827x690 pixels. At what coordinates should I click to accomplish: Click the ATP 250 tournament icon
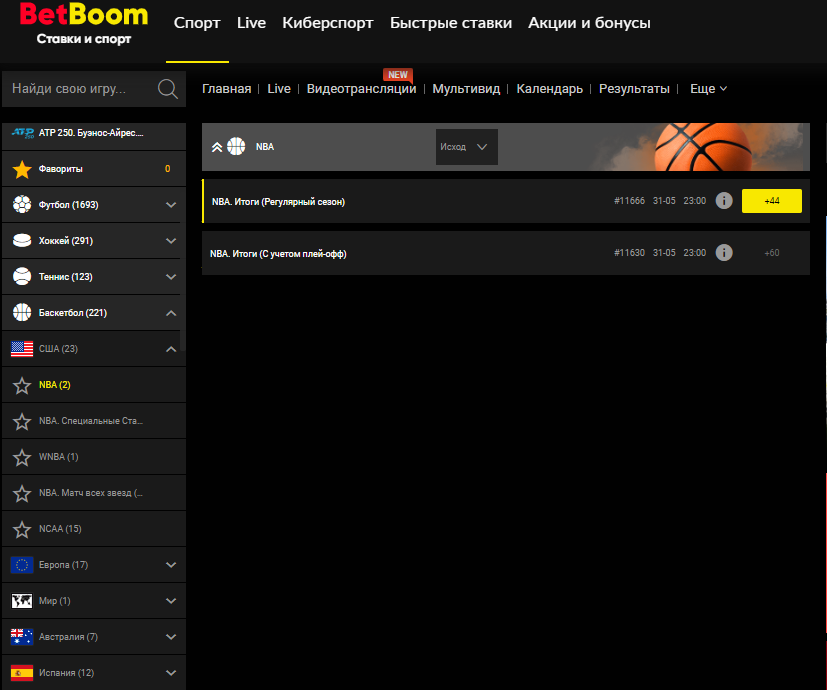point(23,133)
